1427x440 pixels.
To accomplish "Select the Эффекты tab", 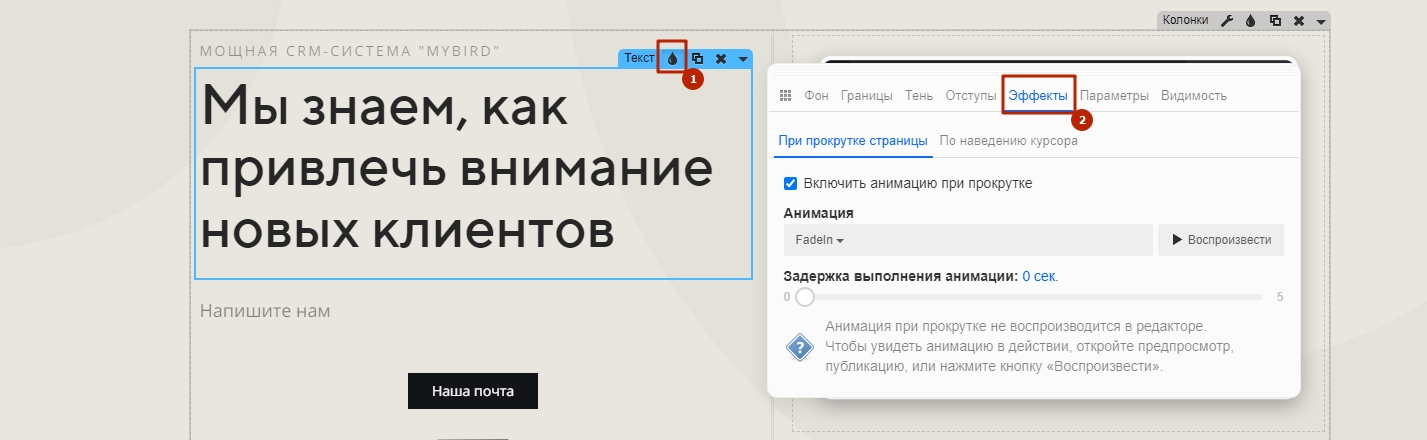I will click(1038, 96).
